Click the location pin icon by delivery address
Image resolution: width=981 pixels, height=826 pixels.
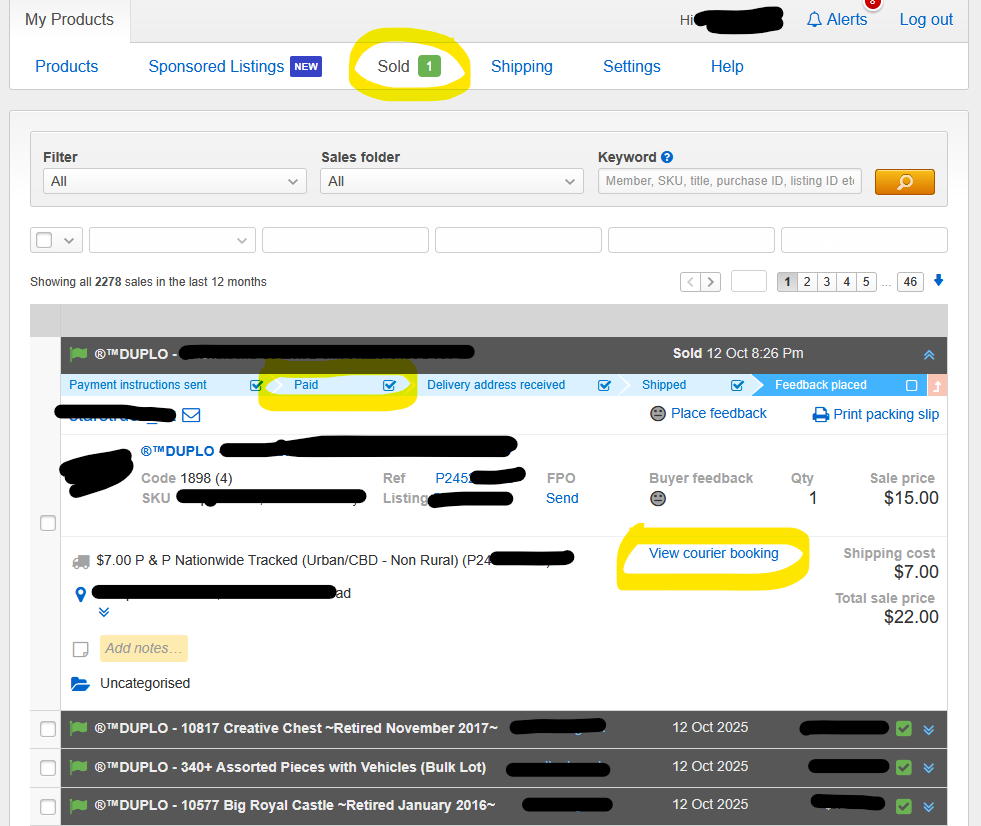pos(81,595)
